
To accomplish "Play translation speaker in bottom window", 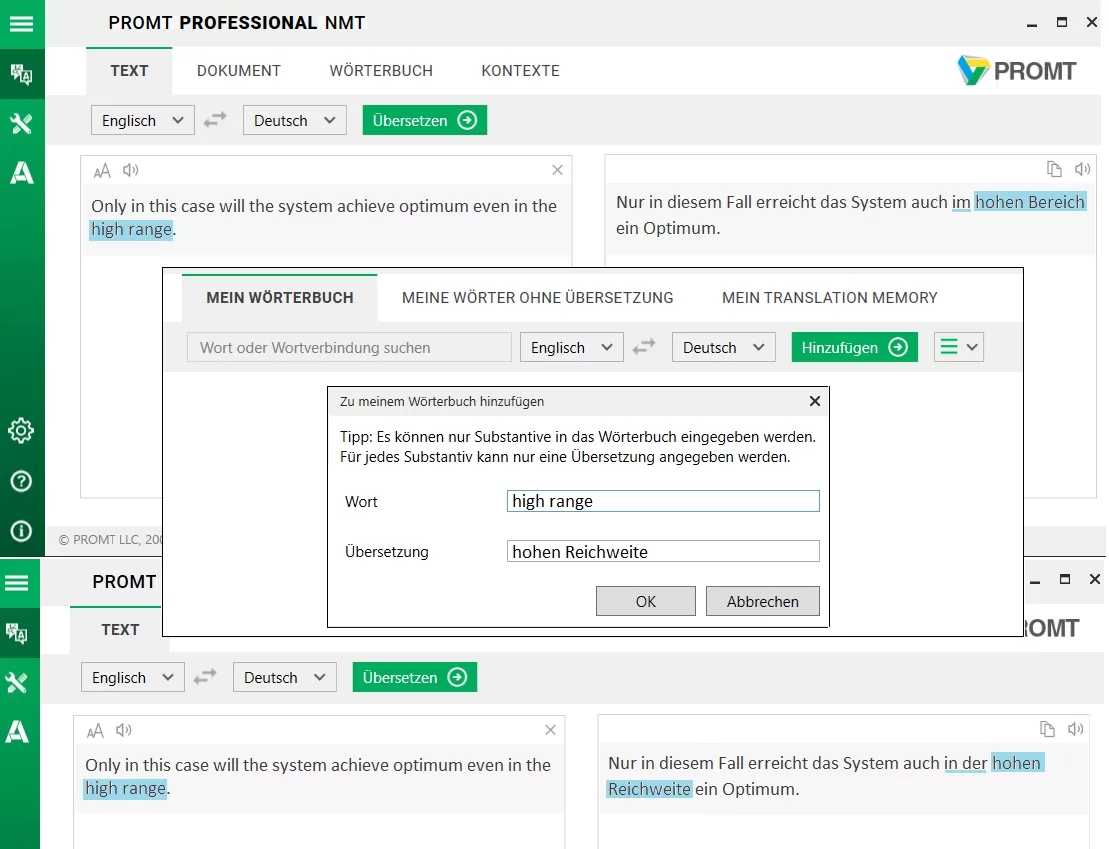I will point(1075,729).
